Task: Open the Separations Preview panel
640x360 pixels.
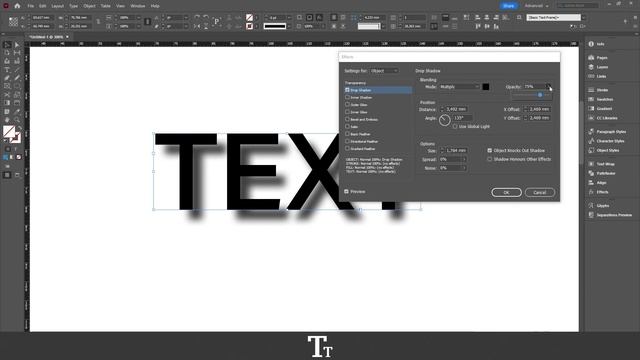Action: (x=610, y=215)
